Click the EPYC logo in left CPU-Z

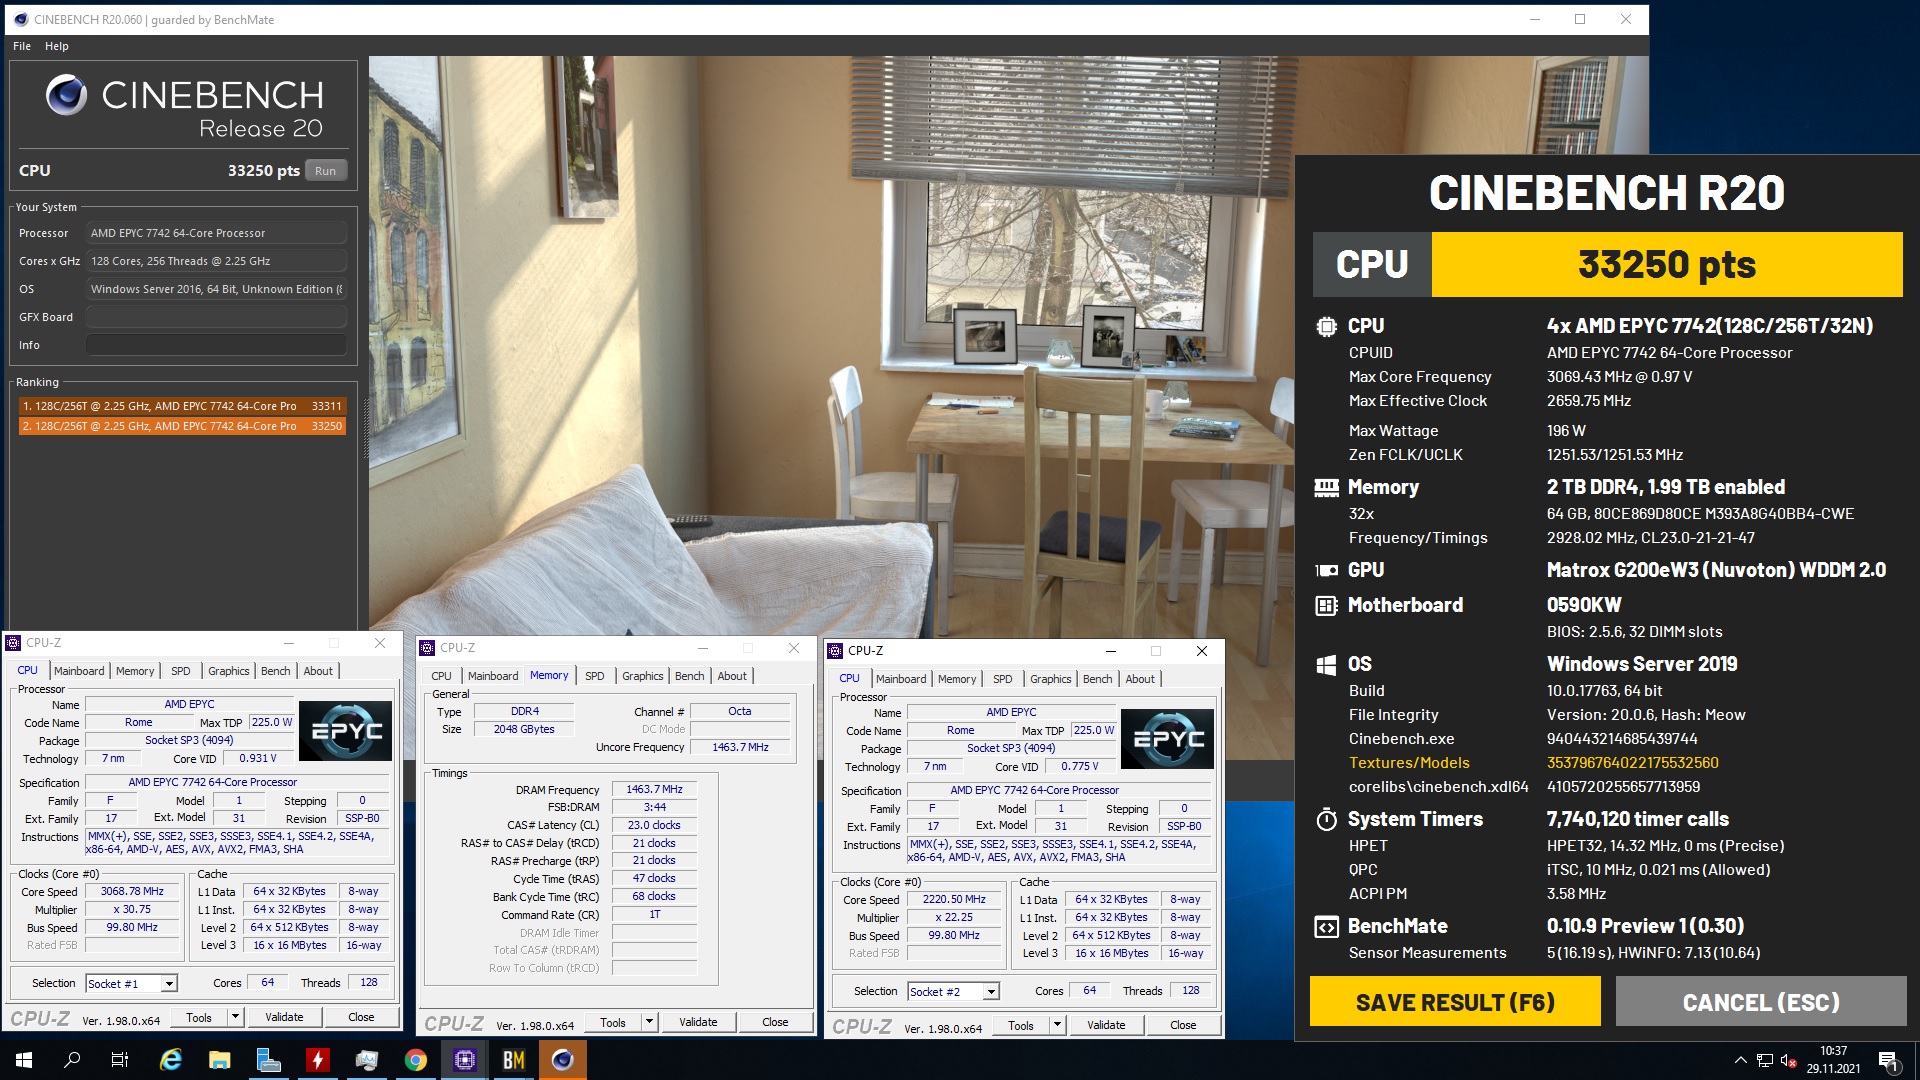click(x=346, y=731)
